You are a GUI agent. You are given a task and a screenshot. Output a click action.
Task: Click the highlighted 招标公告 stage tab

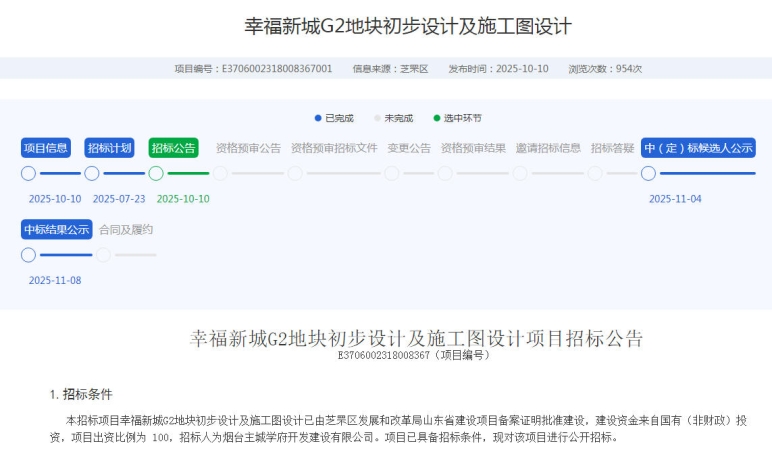[x=174, y=148]
